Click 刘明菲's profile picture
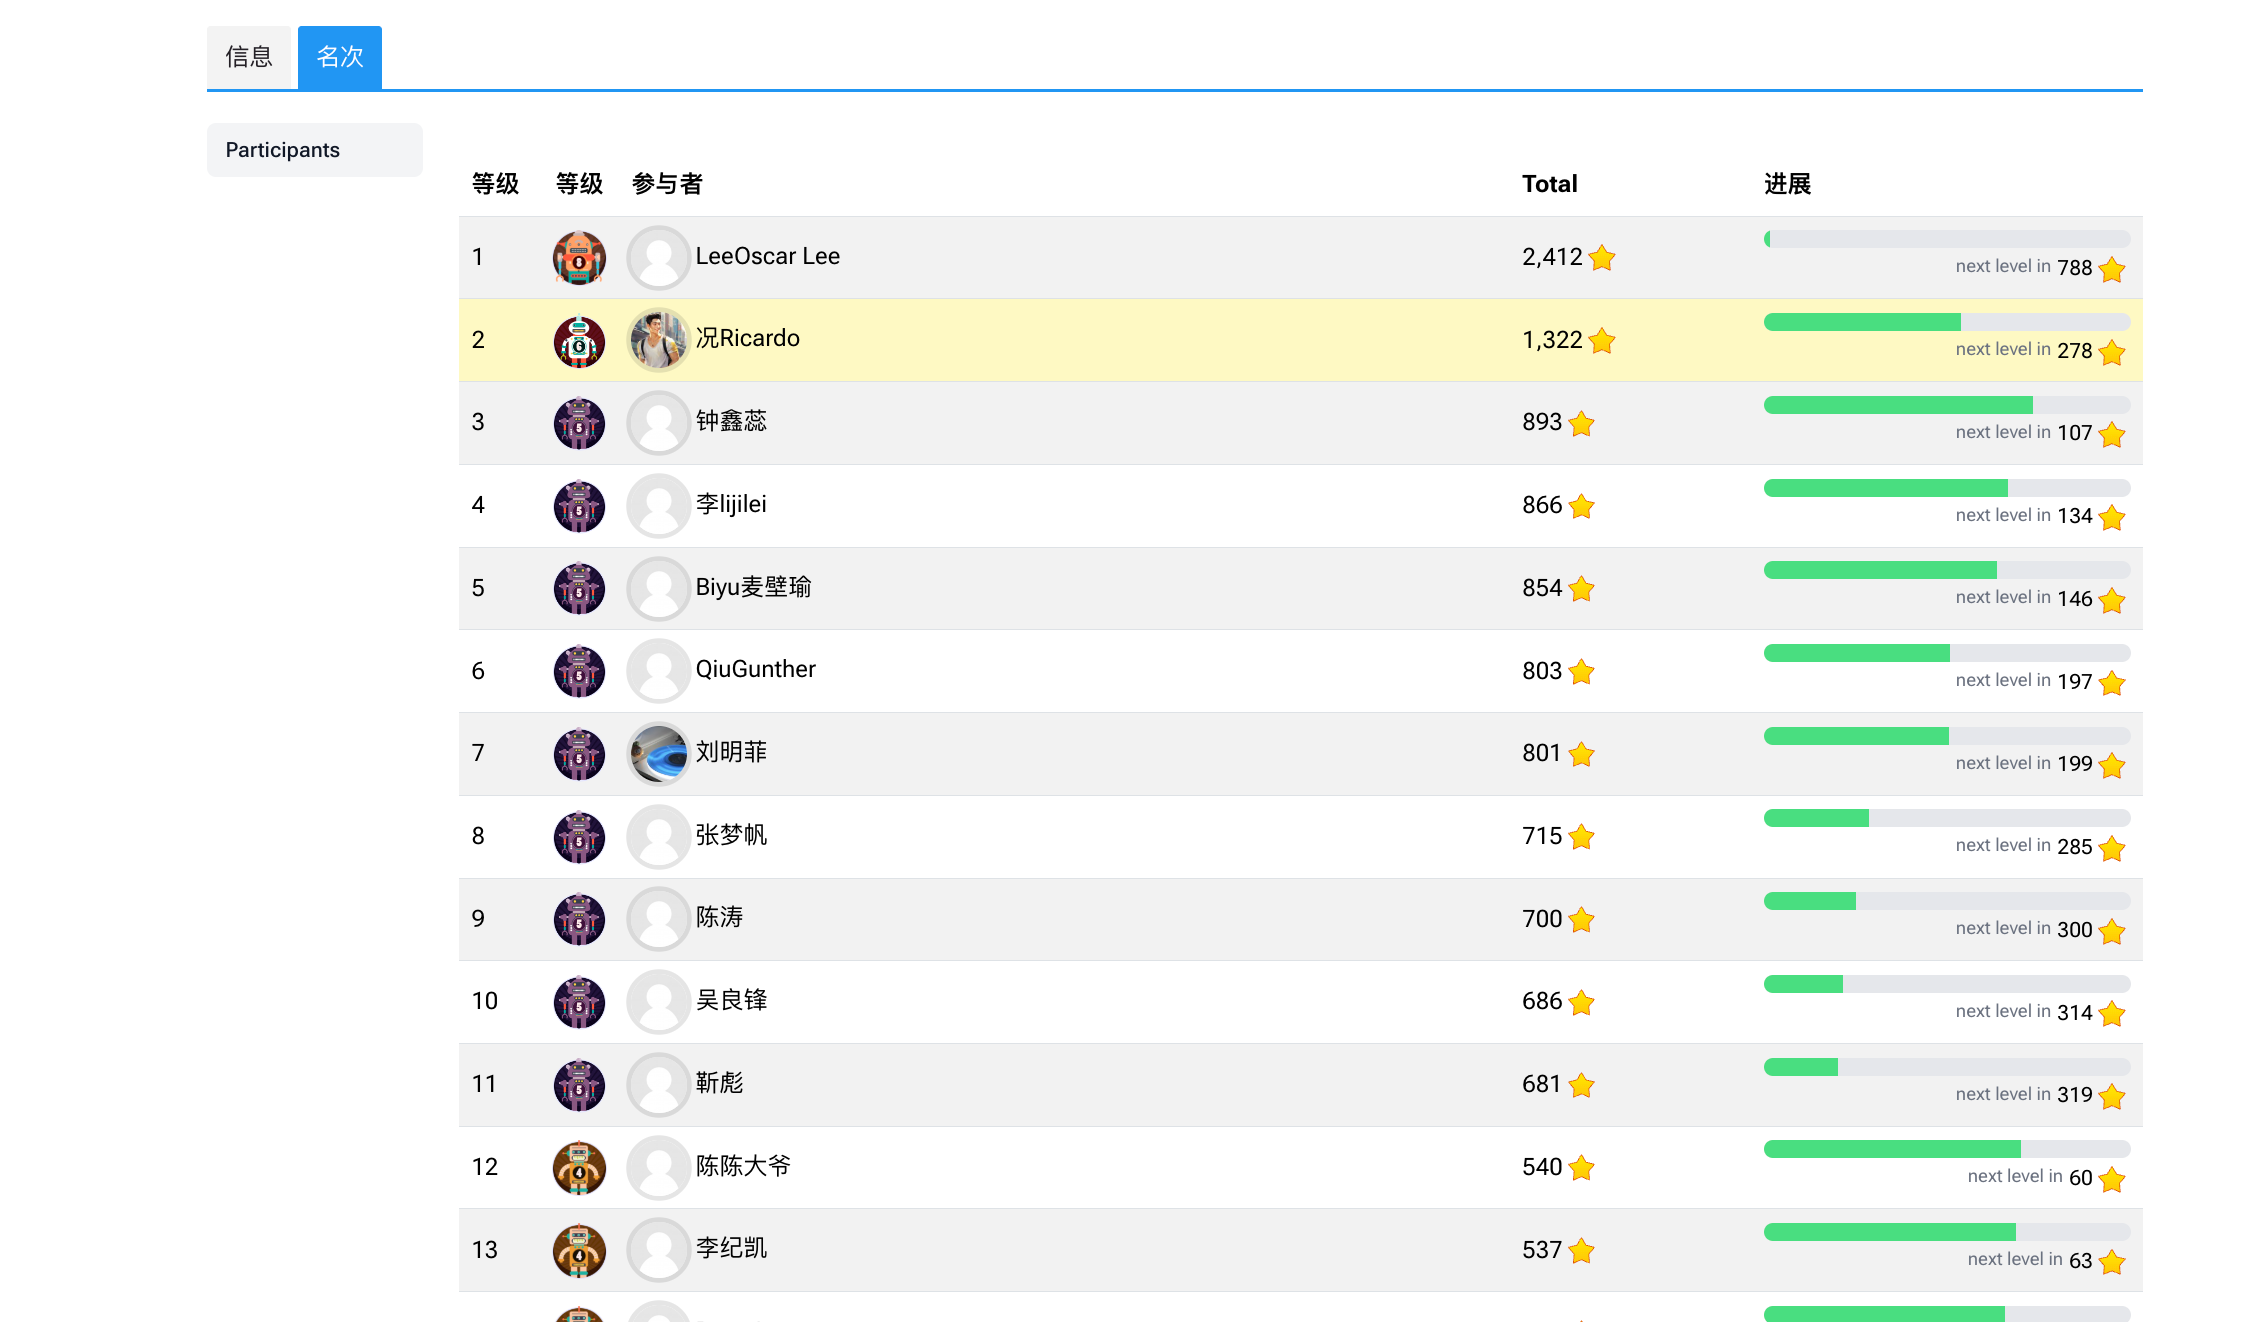The width and height of the screenshot is (2248, 1322). 658,753
